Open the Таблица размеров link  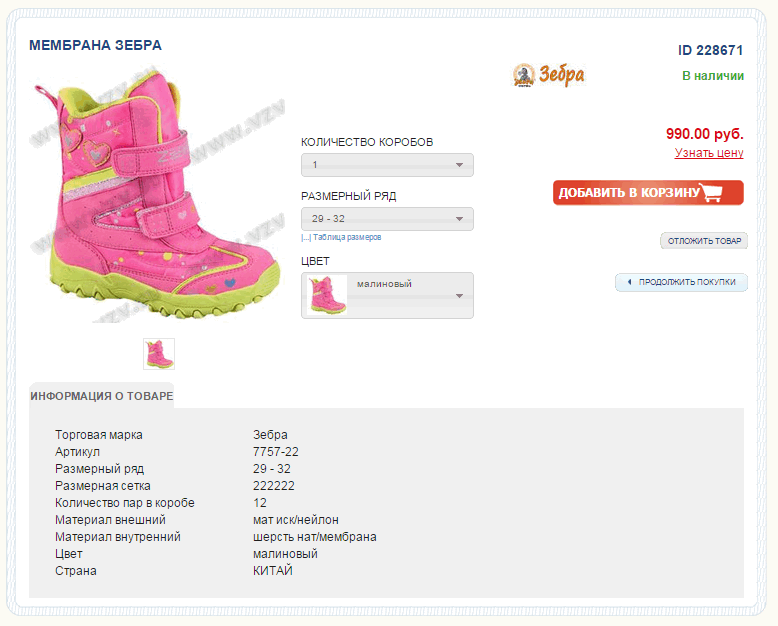point(346,238)
